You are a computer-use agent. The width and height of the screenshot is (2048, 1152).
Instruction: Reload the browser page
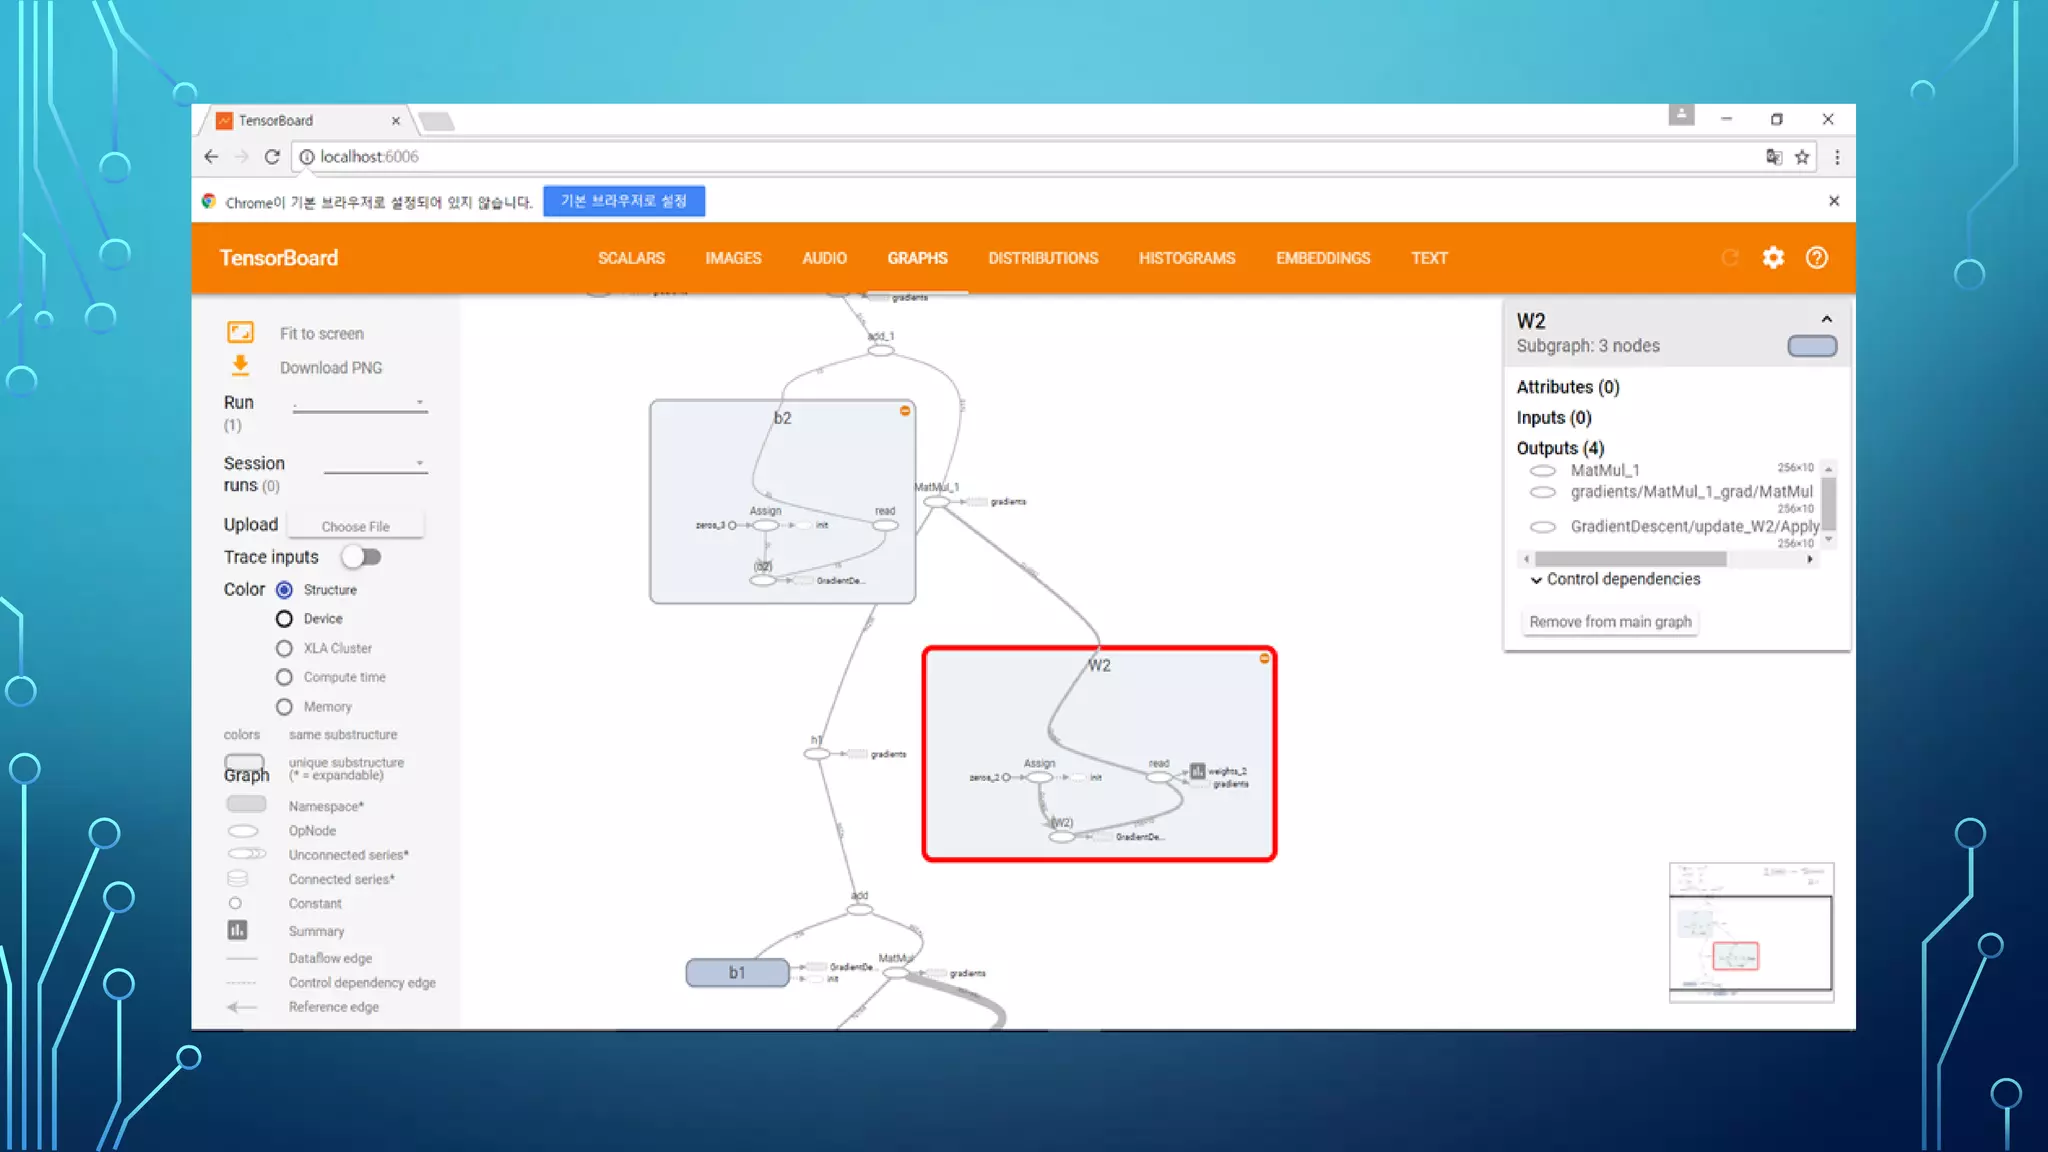[x=271, y=157]
